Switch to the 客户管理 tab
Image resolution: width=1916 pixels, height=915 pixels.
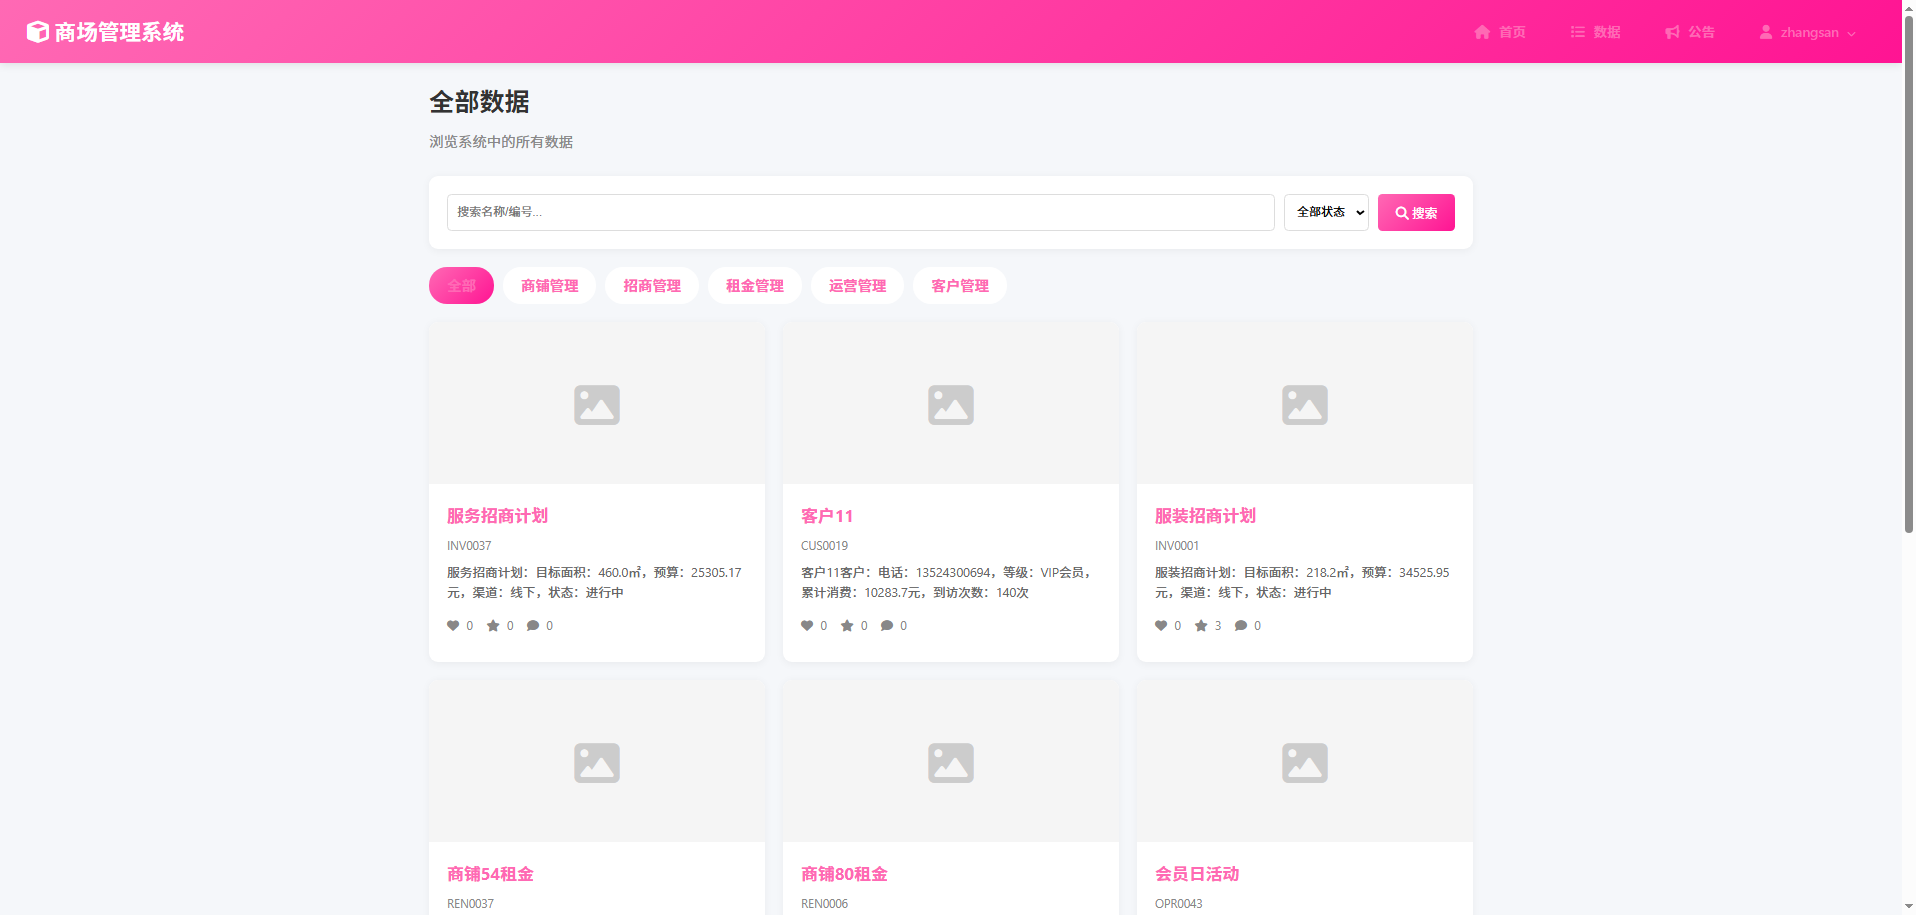click(x=960, y=286)
